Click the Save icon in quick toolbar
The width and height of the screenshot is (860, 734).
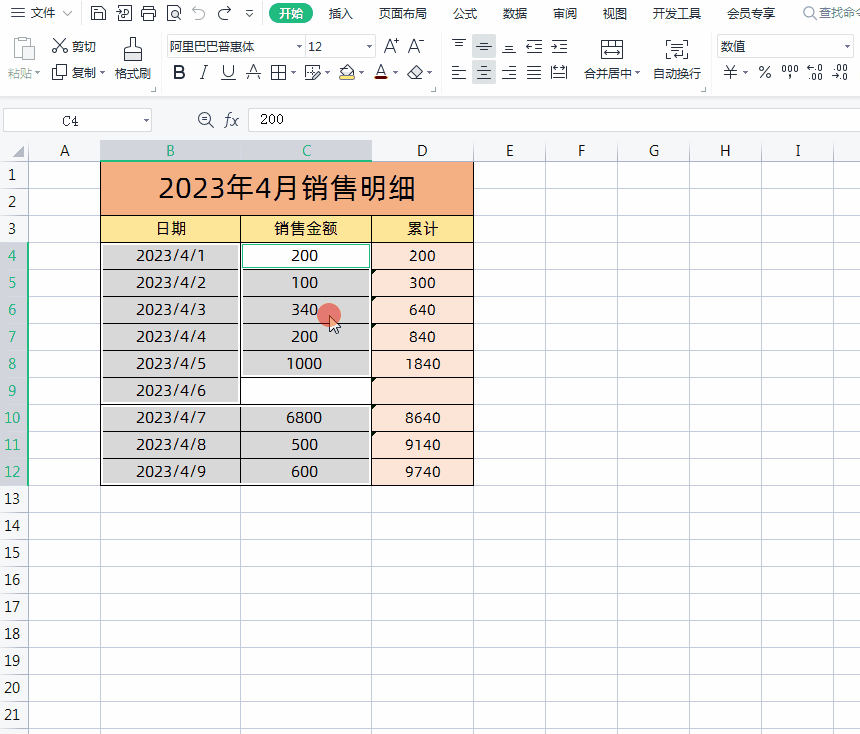coord(98,13)
